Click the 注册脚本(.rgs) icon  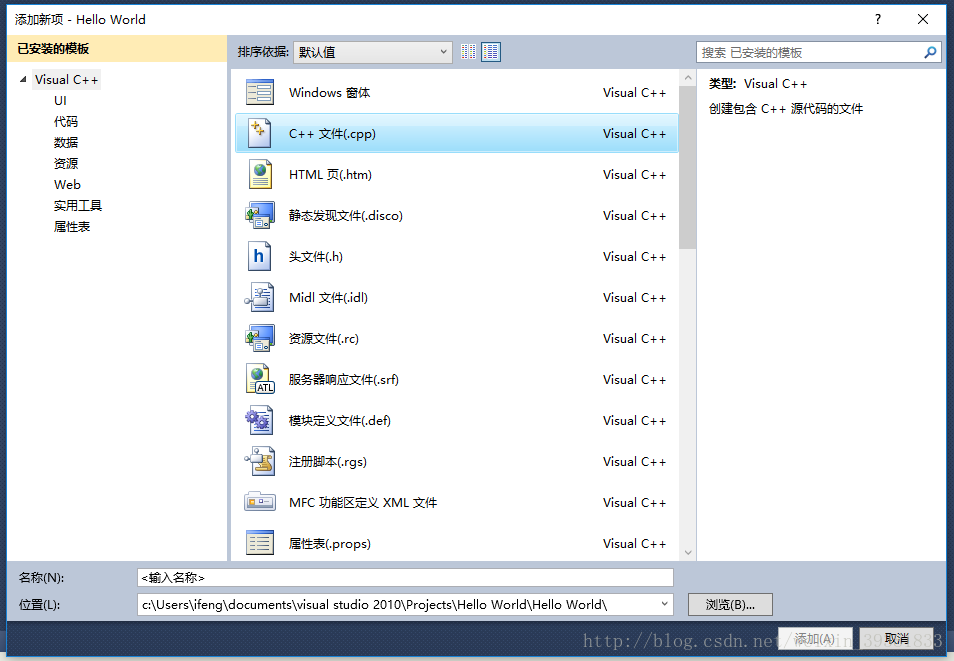coord(260,461)
